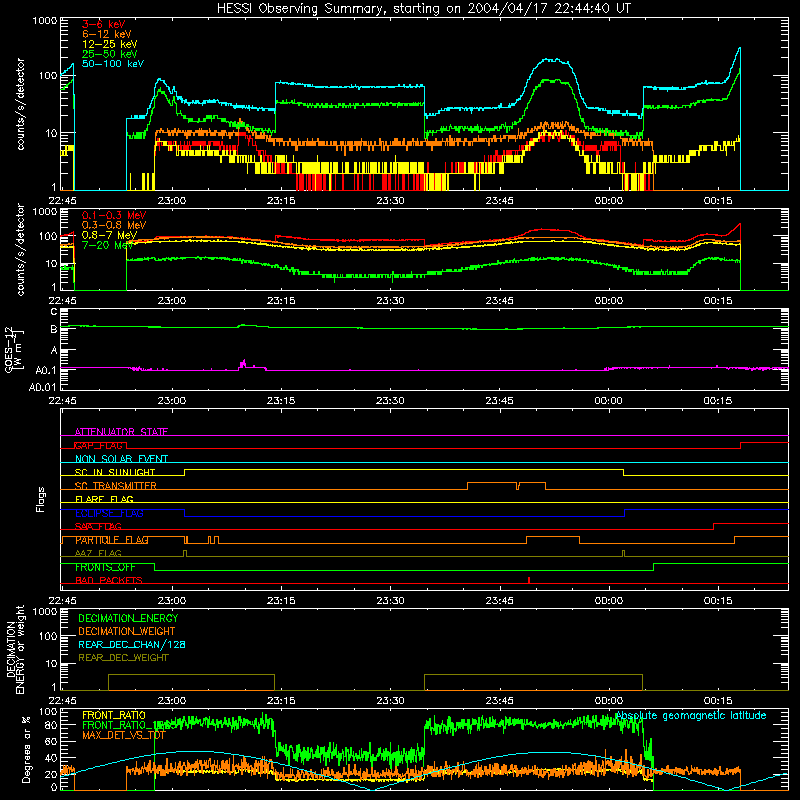The height and width of the screenshot is (800, 800).
Task: Click the Degrees or % axis label
Action: pyautogui.click(x=26, y=749)
